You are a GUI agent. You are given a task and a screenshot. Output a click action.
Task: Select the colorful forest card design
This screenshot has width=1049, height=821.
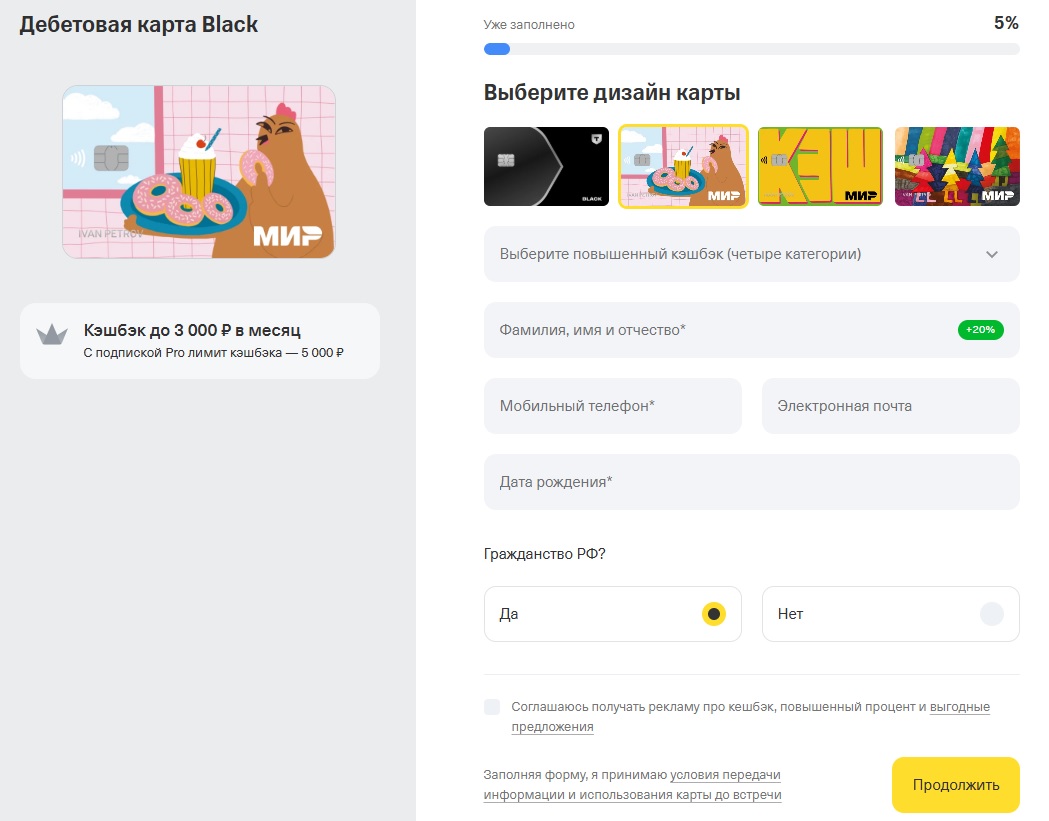(957, 166)
